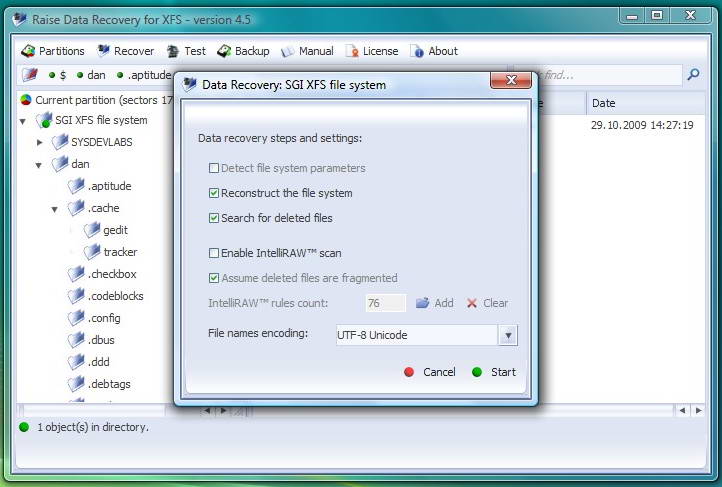The height and width of the screenshot is (487, 722).
Task: Click the .checkbox folder icon
Action: pos(76,274)
